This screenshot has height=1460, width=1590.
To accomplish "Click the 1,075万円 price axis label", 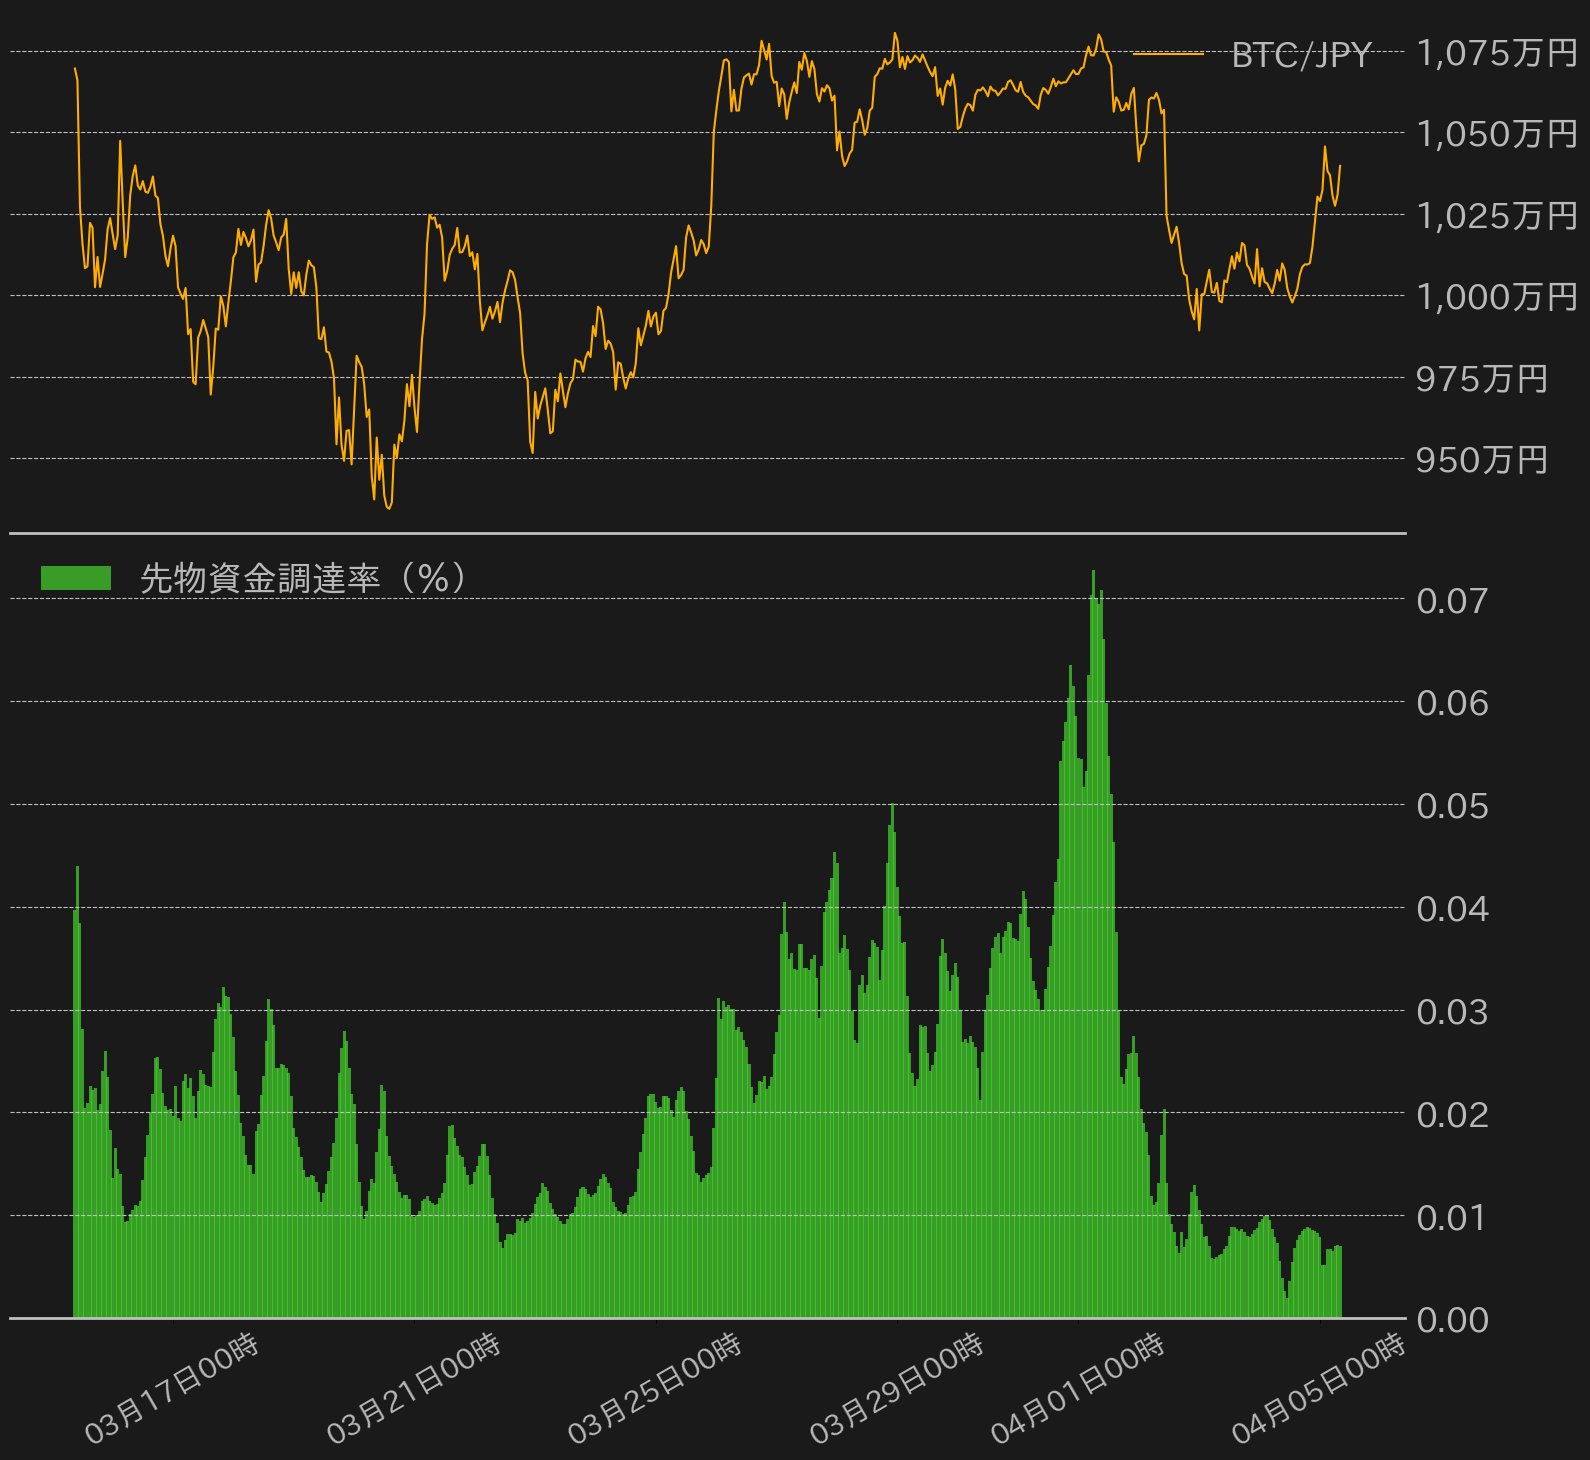I will tap(1497, 53).
